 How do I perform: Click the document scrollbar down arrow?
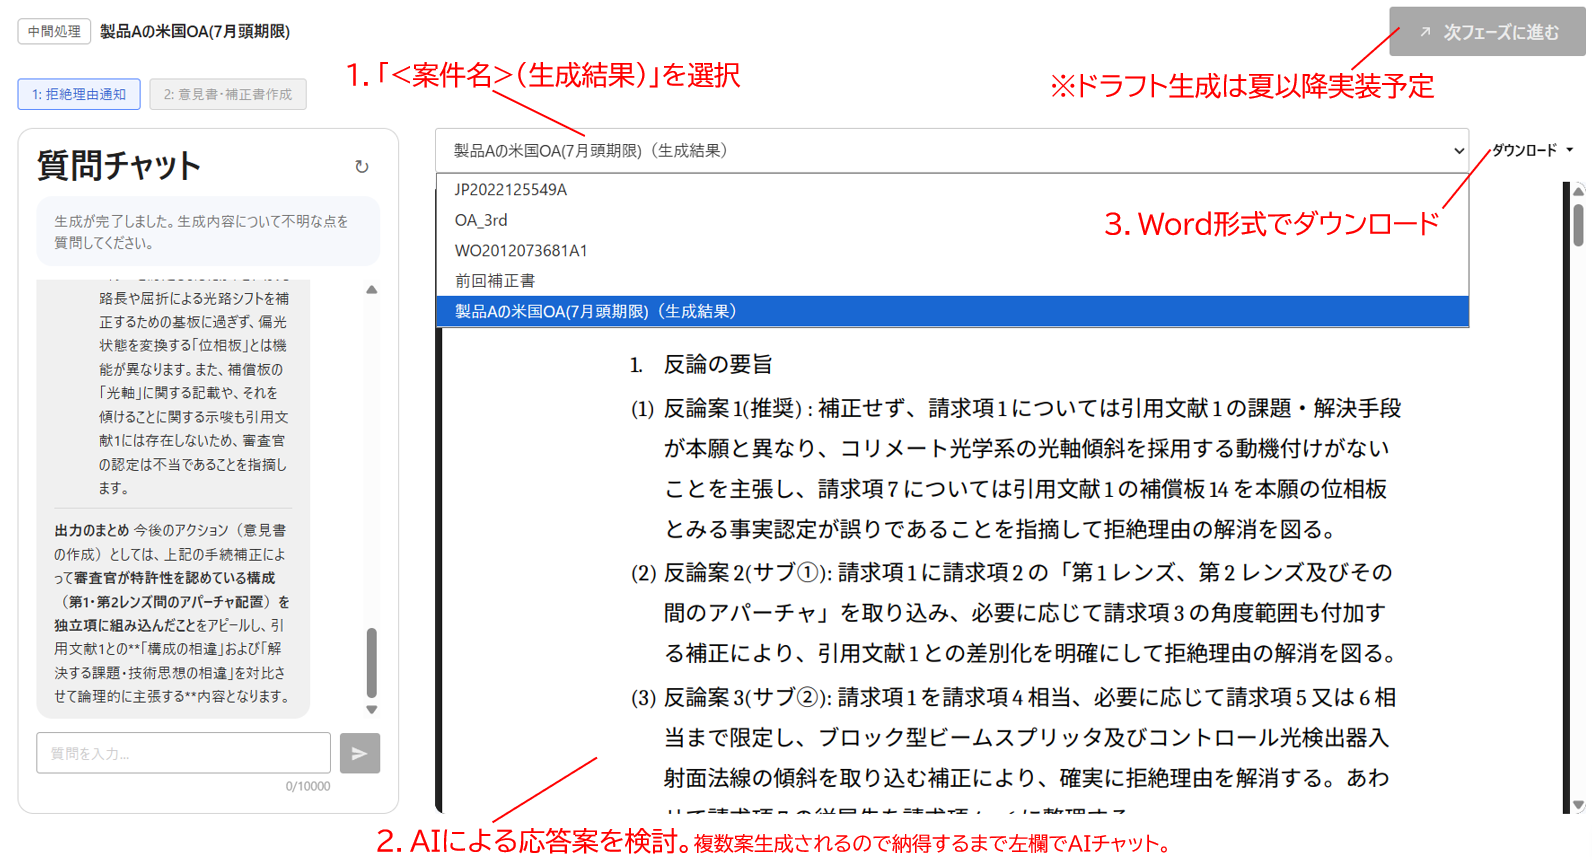1578,804
